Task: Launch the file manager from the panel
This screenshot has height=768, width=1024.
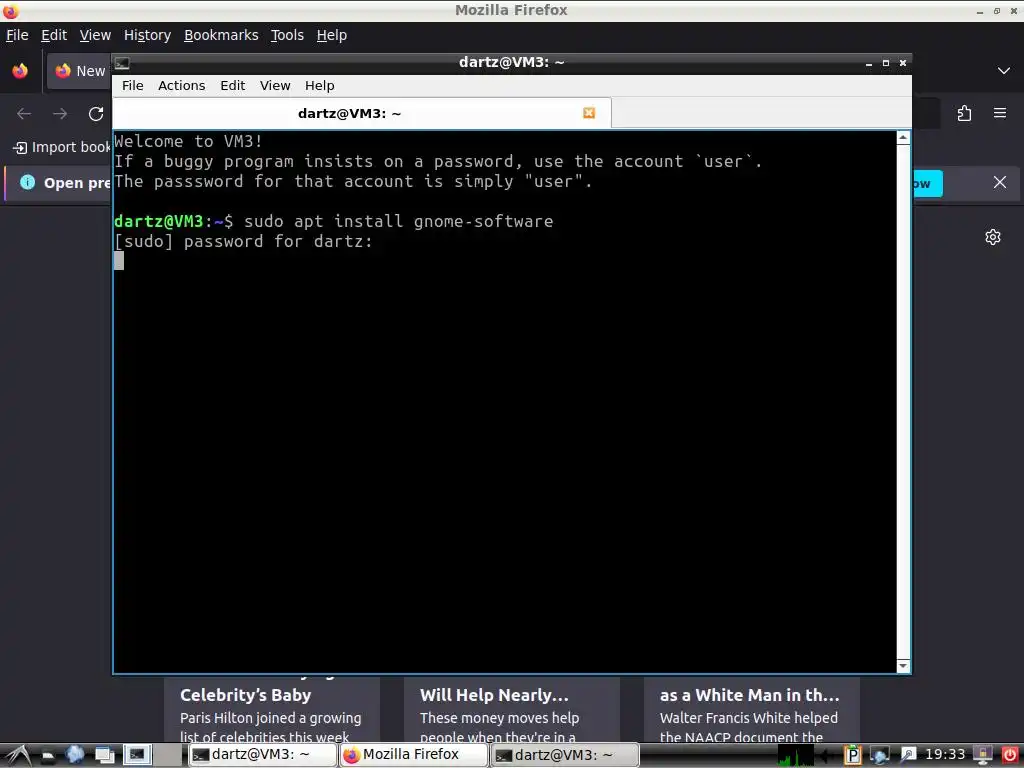Action: (x=48, y=756)
